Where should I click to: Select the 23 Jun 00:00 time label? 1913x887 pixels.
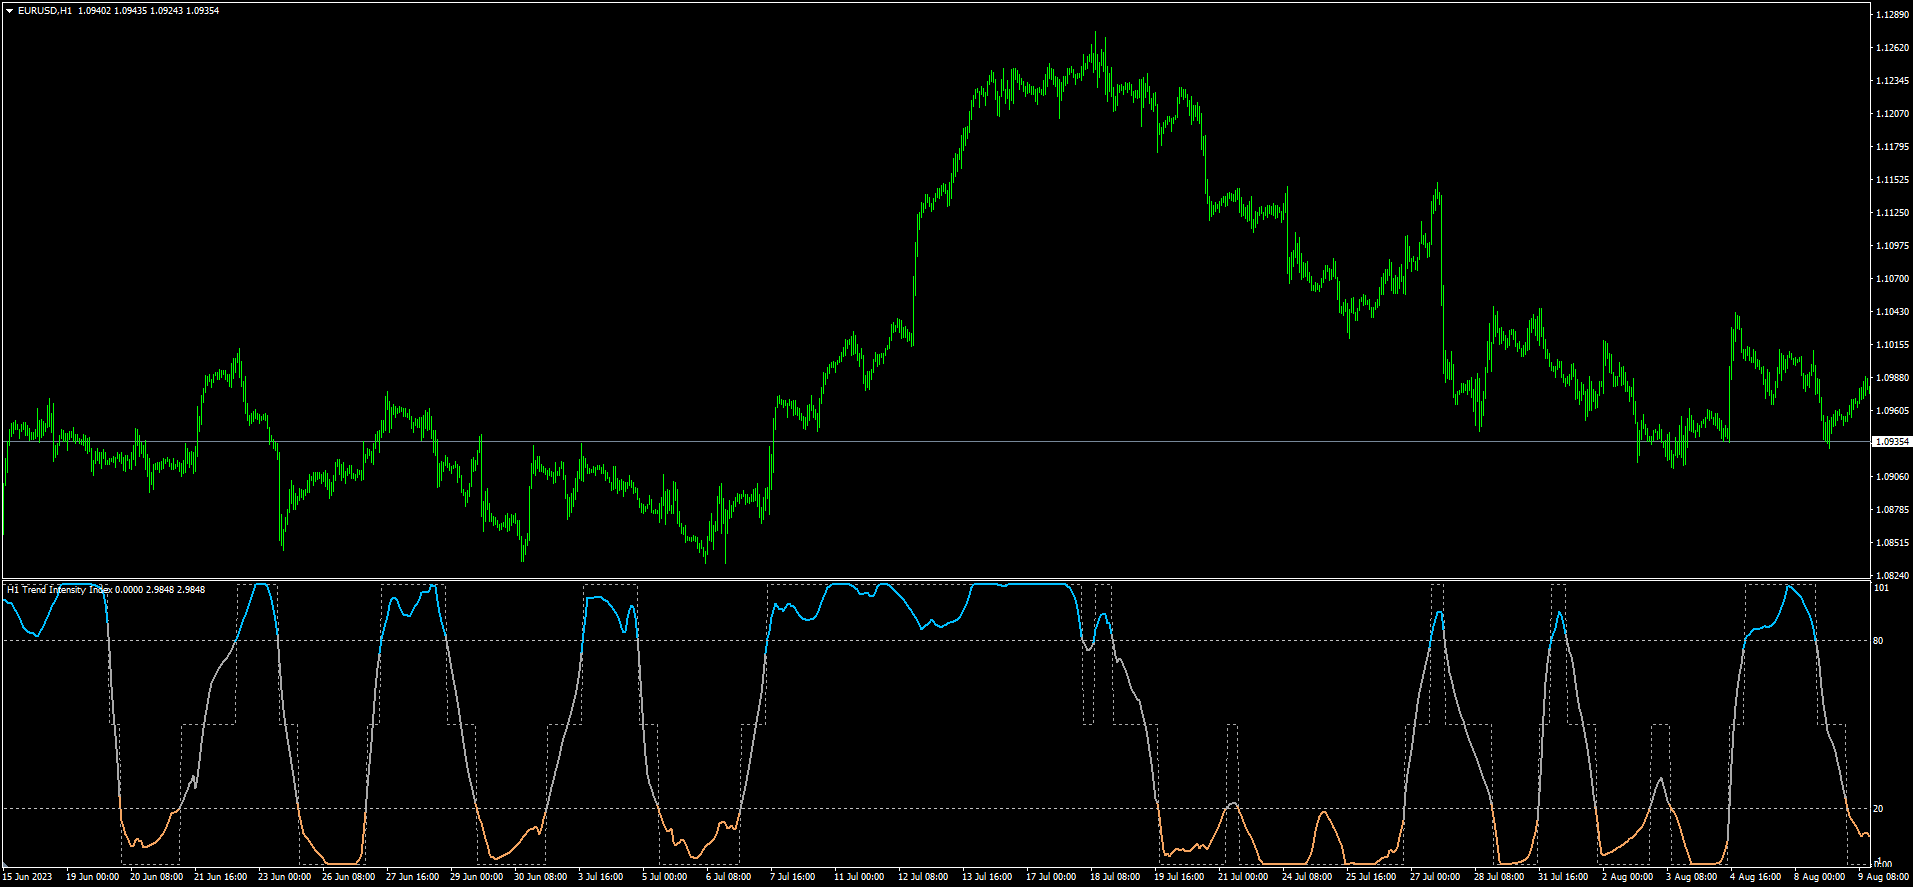pos(284,877)
